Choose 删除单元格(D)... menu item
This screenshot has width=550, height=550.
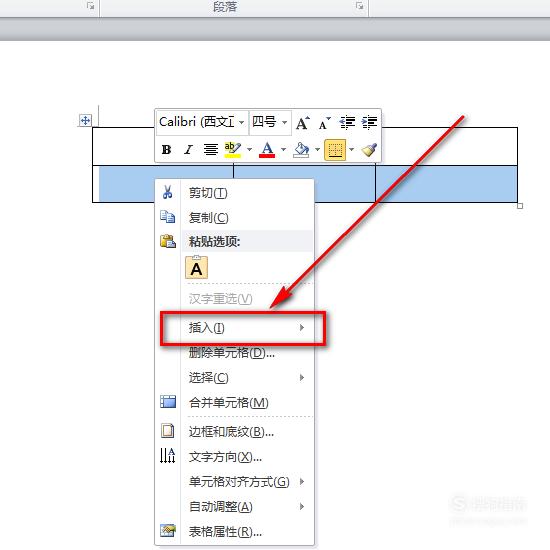(x=234, y=353)
